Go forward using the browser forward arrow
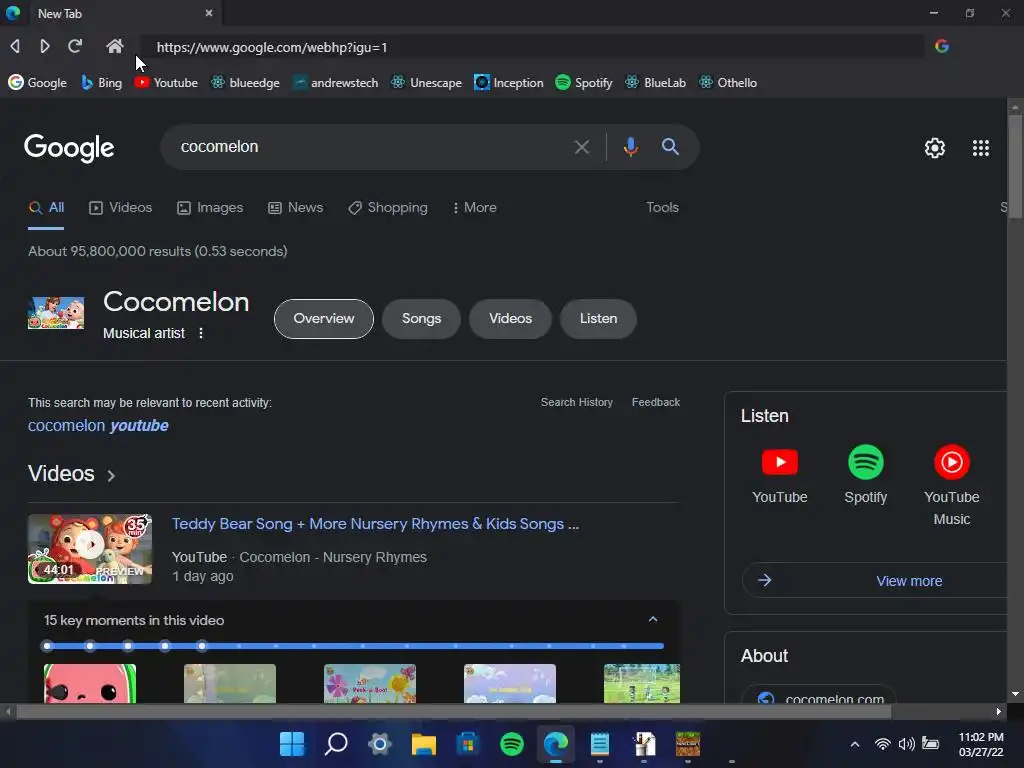This screenshot has width=1024, height=768. click(44, 46)
